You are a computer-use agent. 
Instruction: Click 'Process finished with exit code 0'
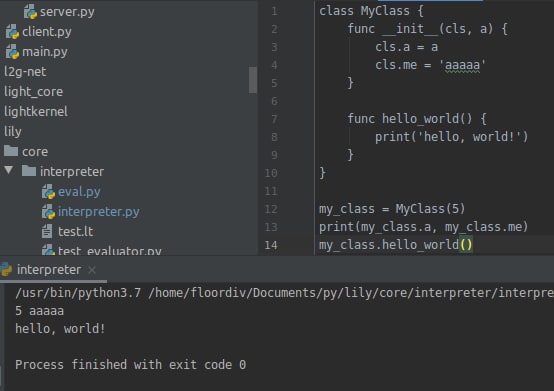pos(130,365)
